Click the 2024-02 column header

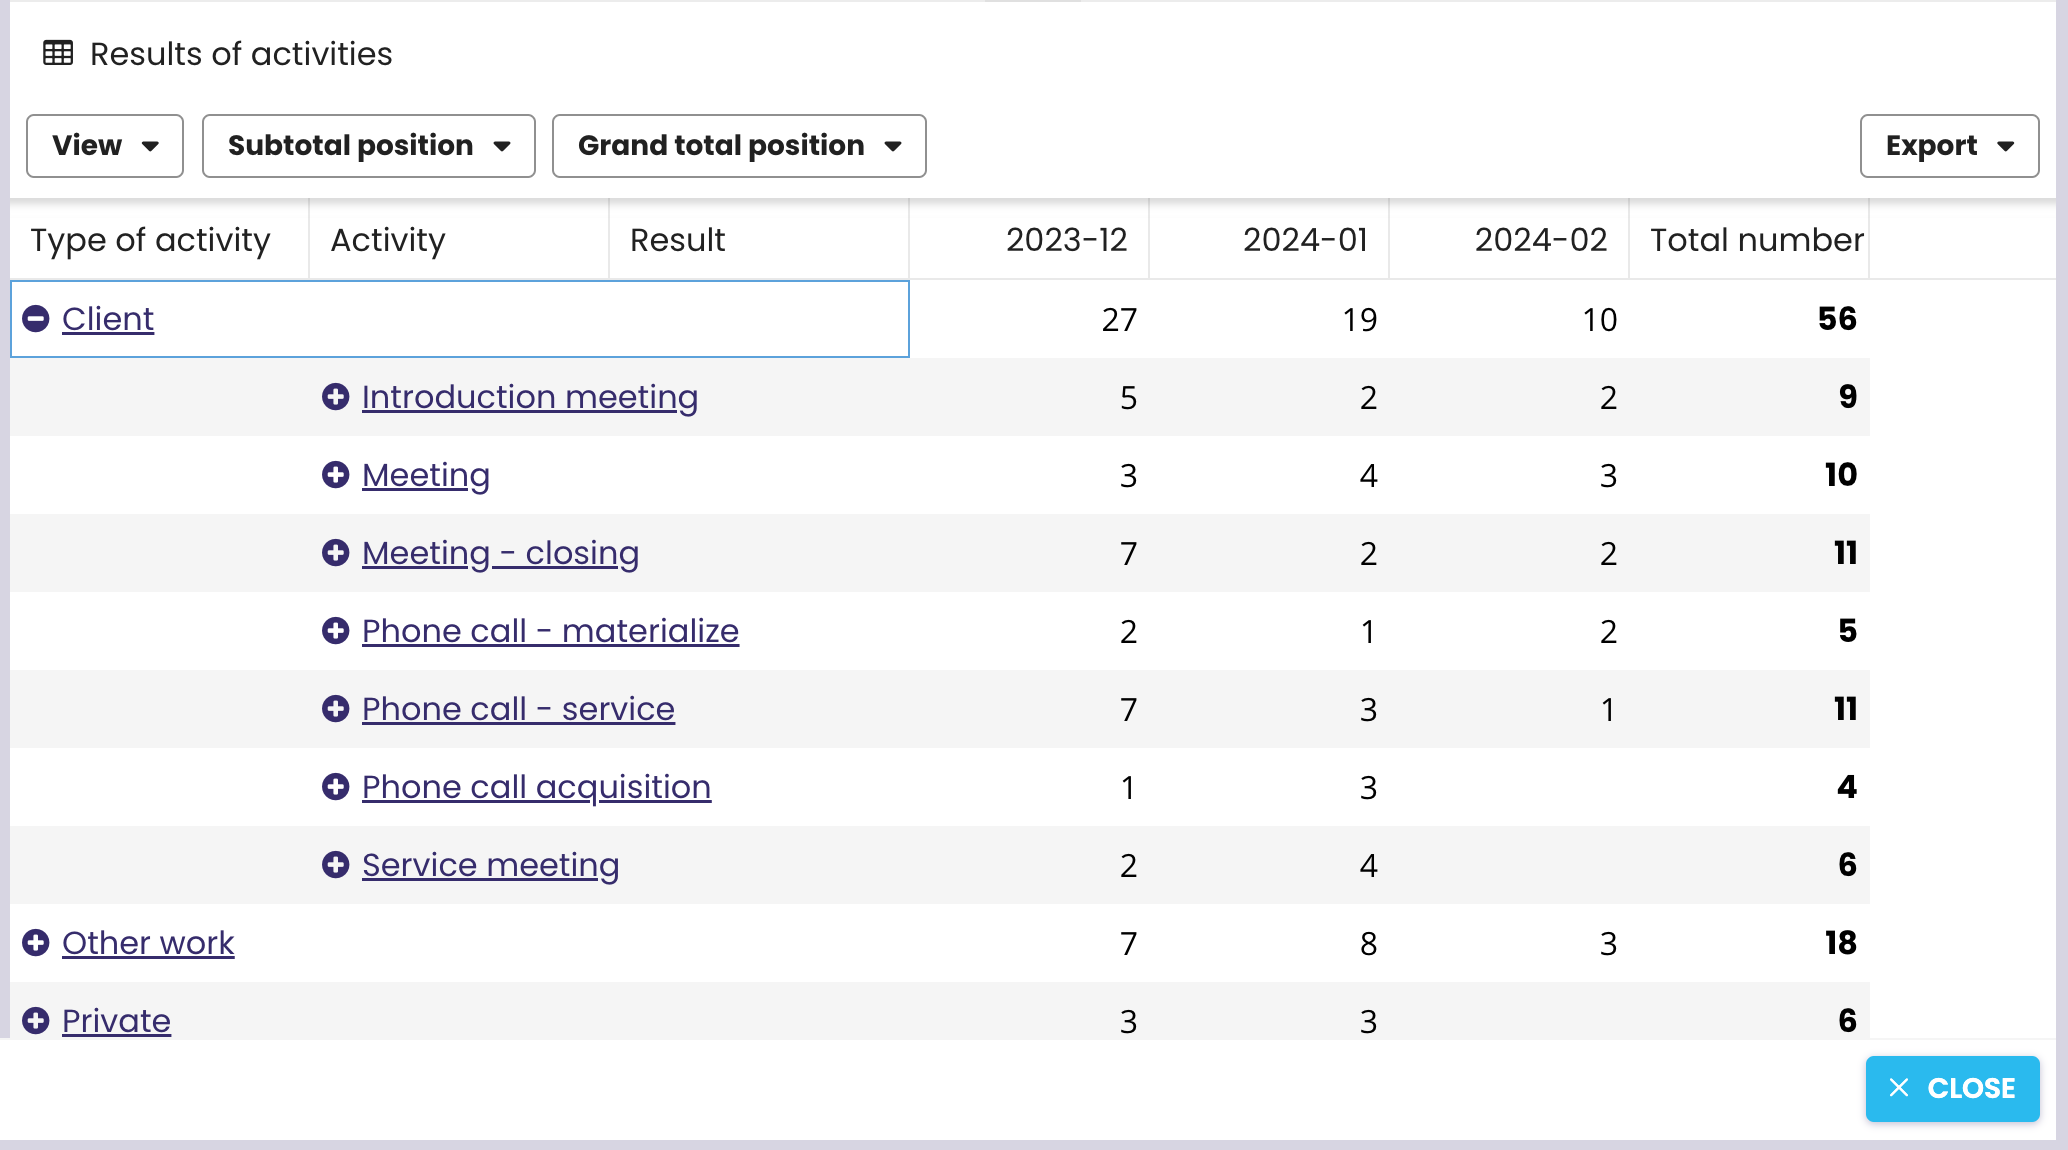click(x=1510, y=240)
